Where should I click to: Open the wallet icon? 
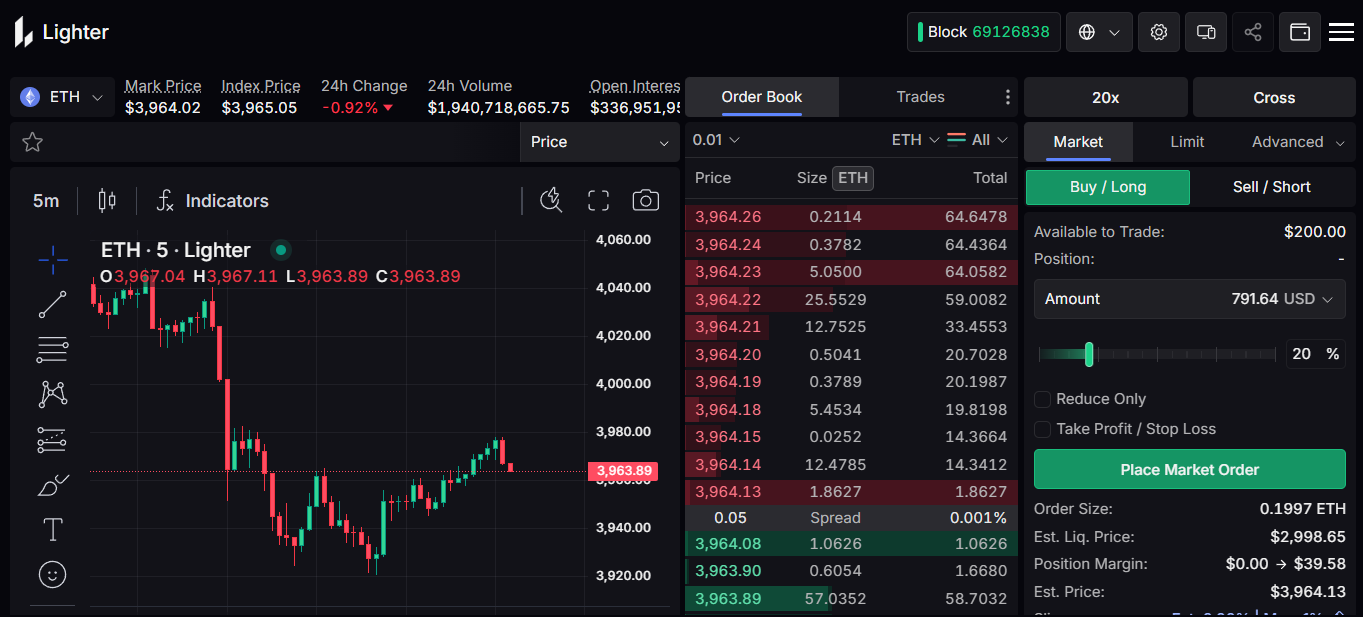[x=1300, y=32]
